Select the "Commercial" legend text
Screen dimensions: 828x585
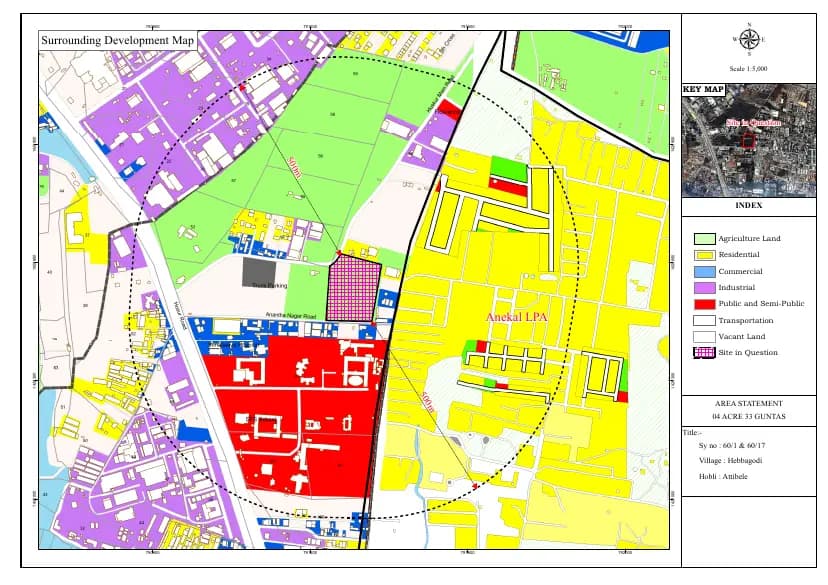coord(740,271)
